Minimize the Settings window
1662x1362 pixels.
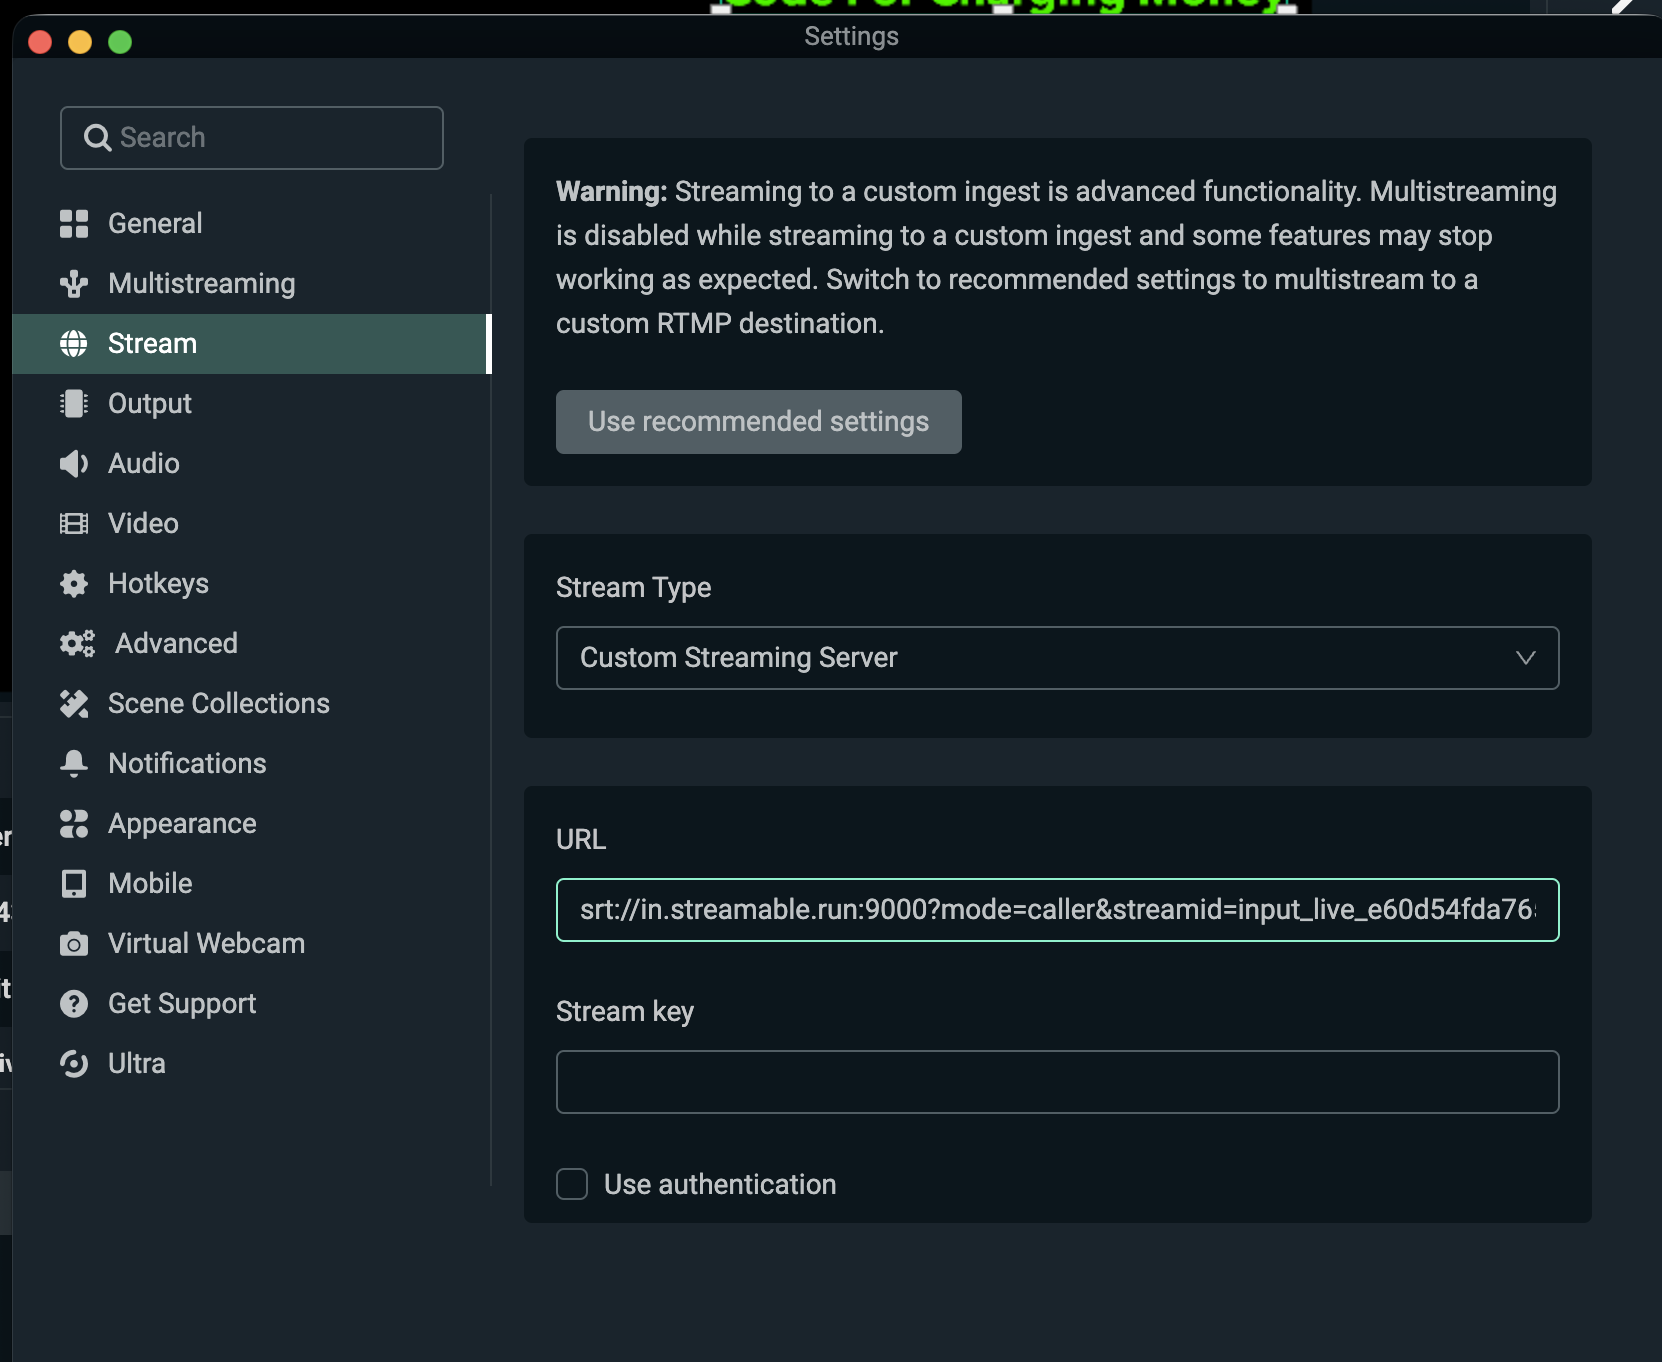point(80,42)
